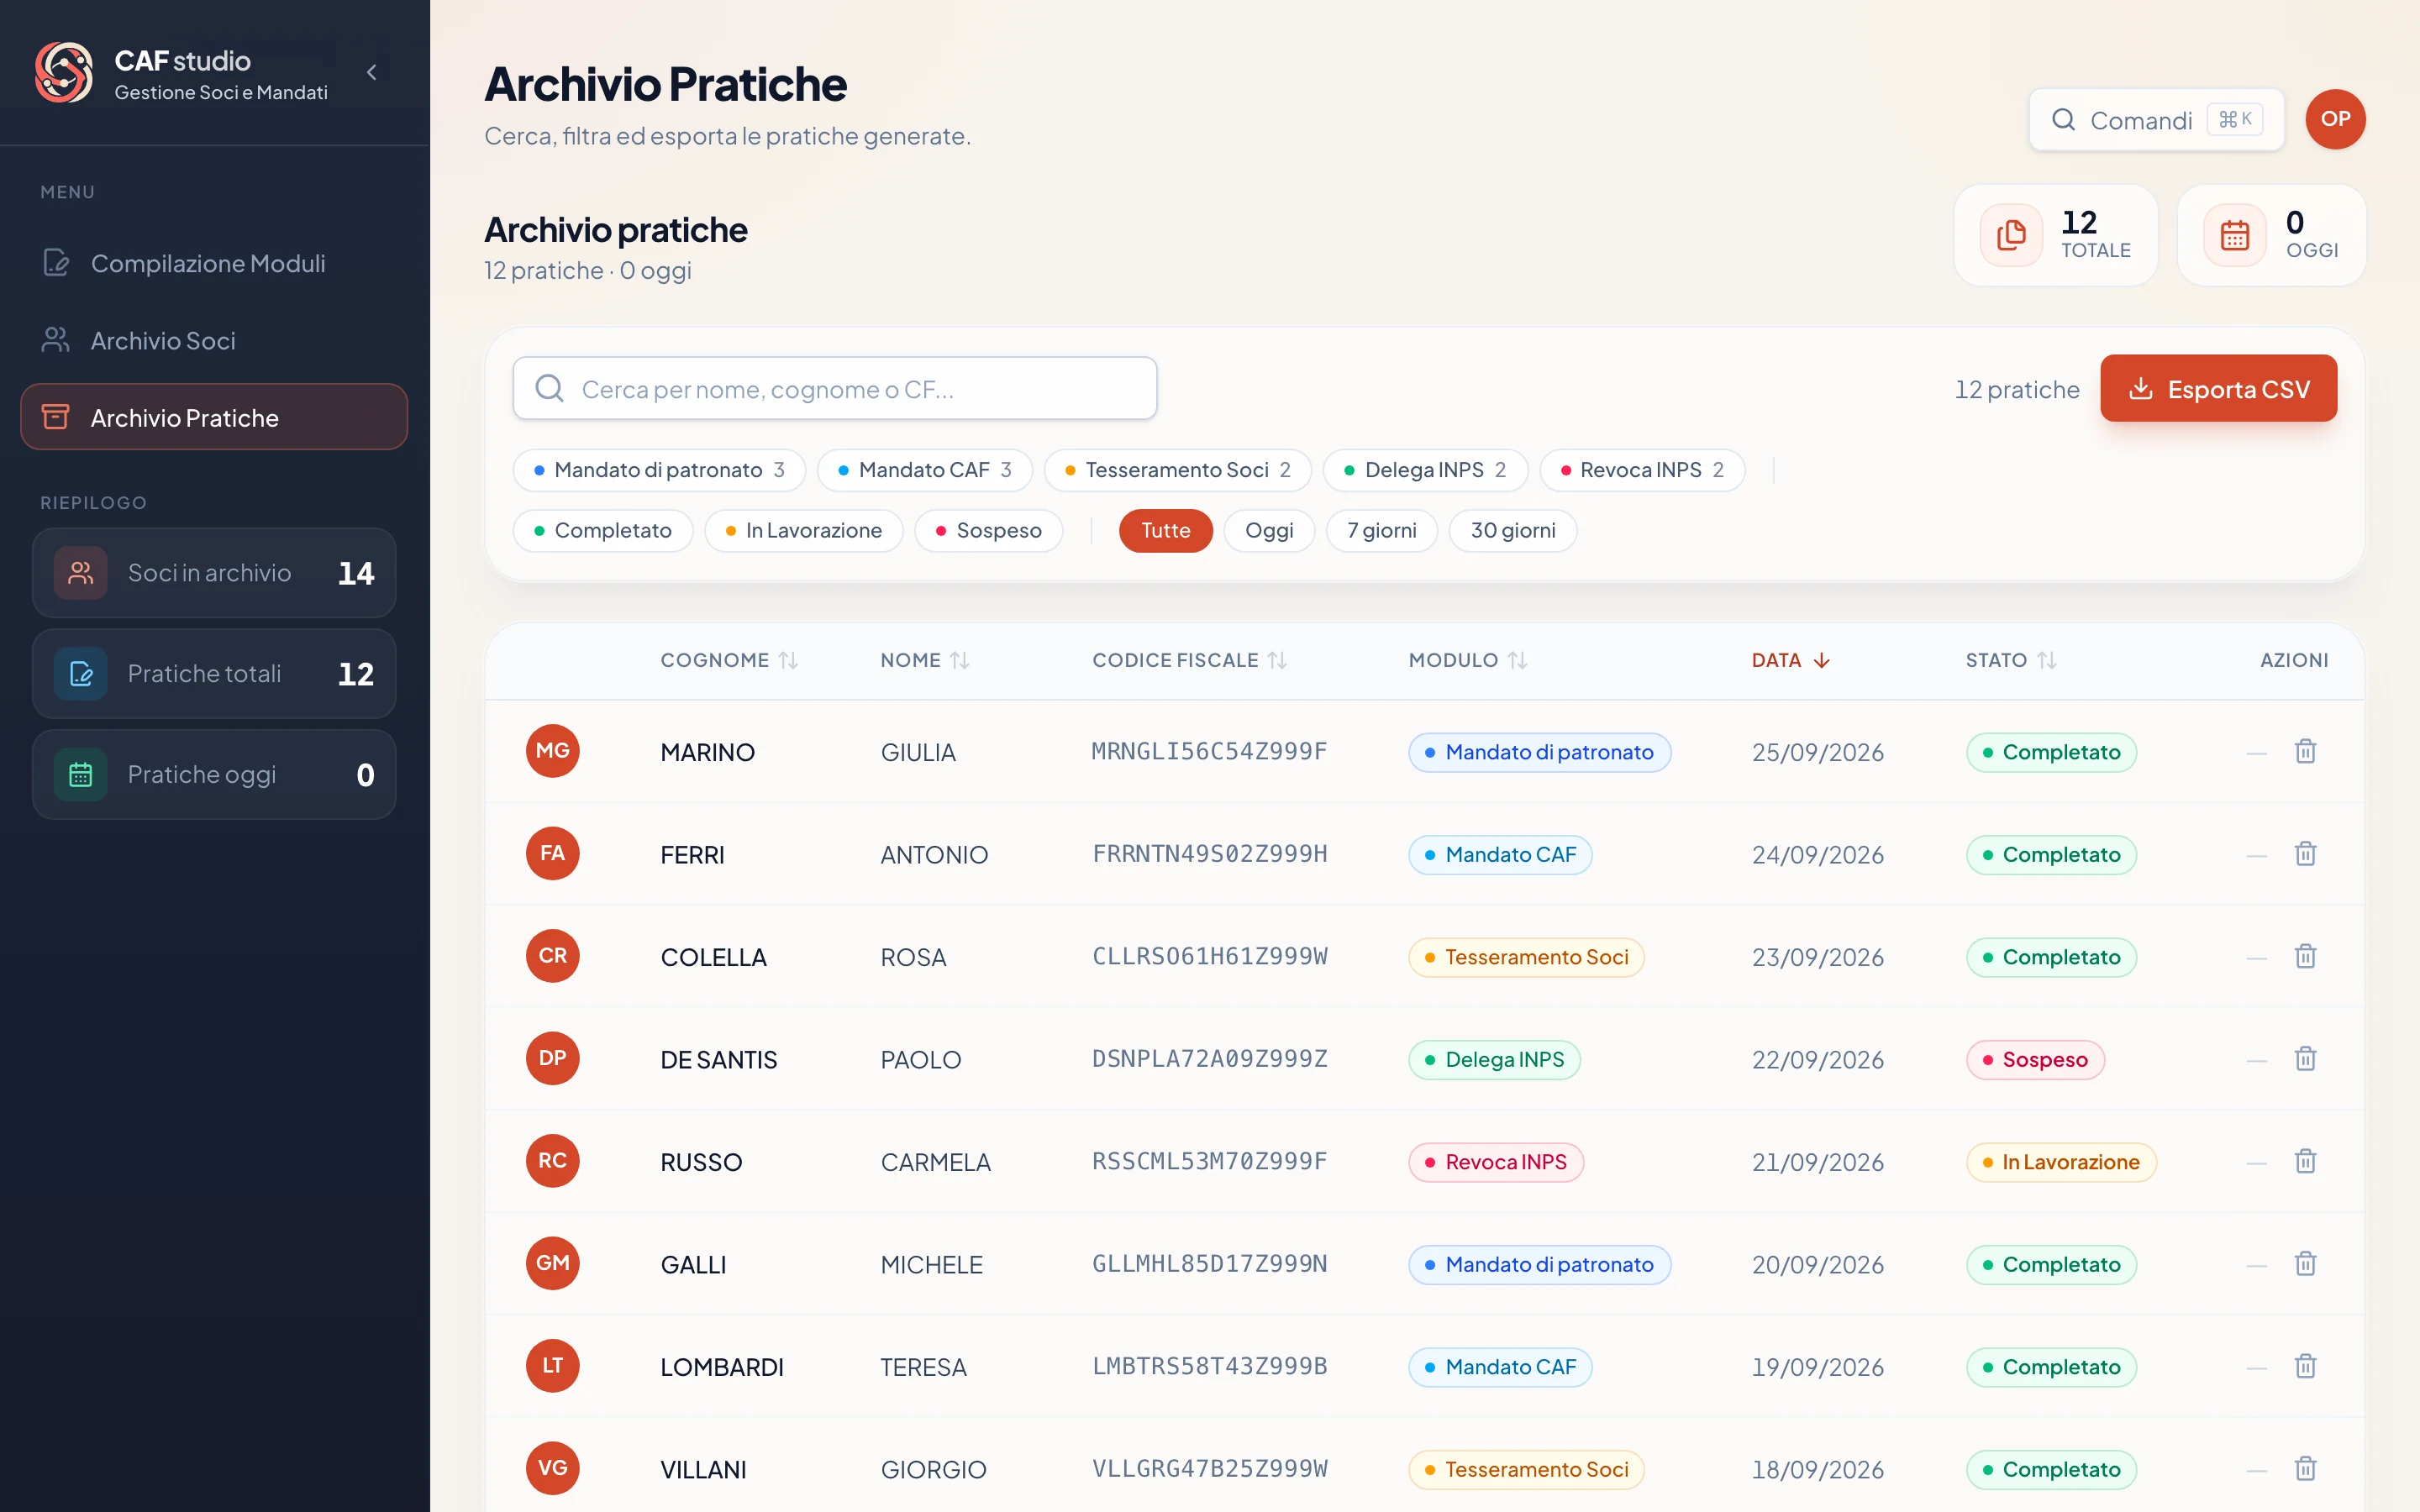
Task: Filter by Completato status
Action: (603, 531)
